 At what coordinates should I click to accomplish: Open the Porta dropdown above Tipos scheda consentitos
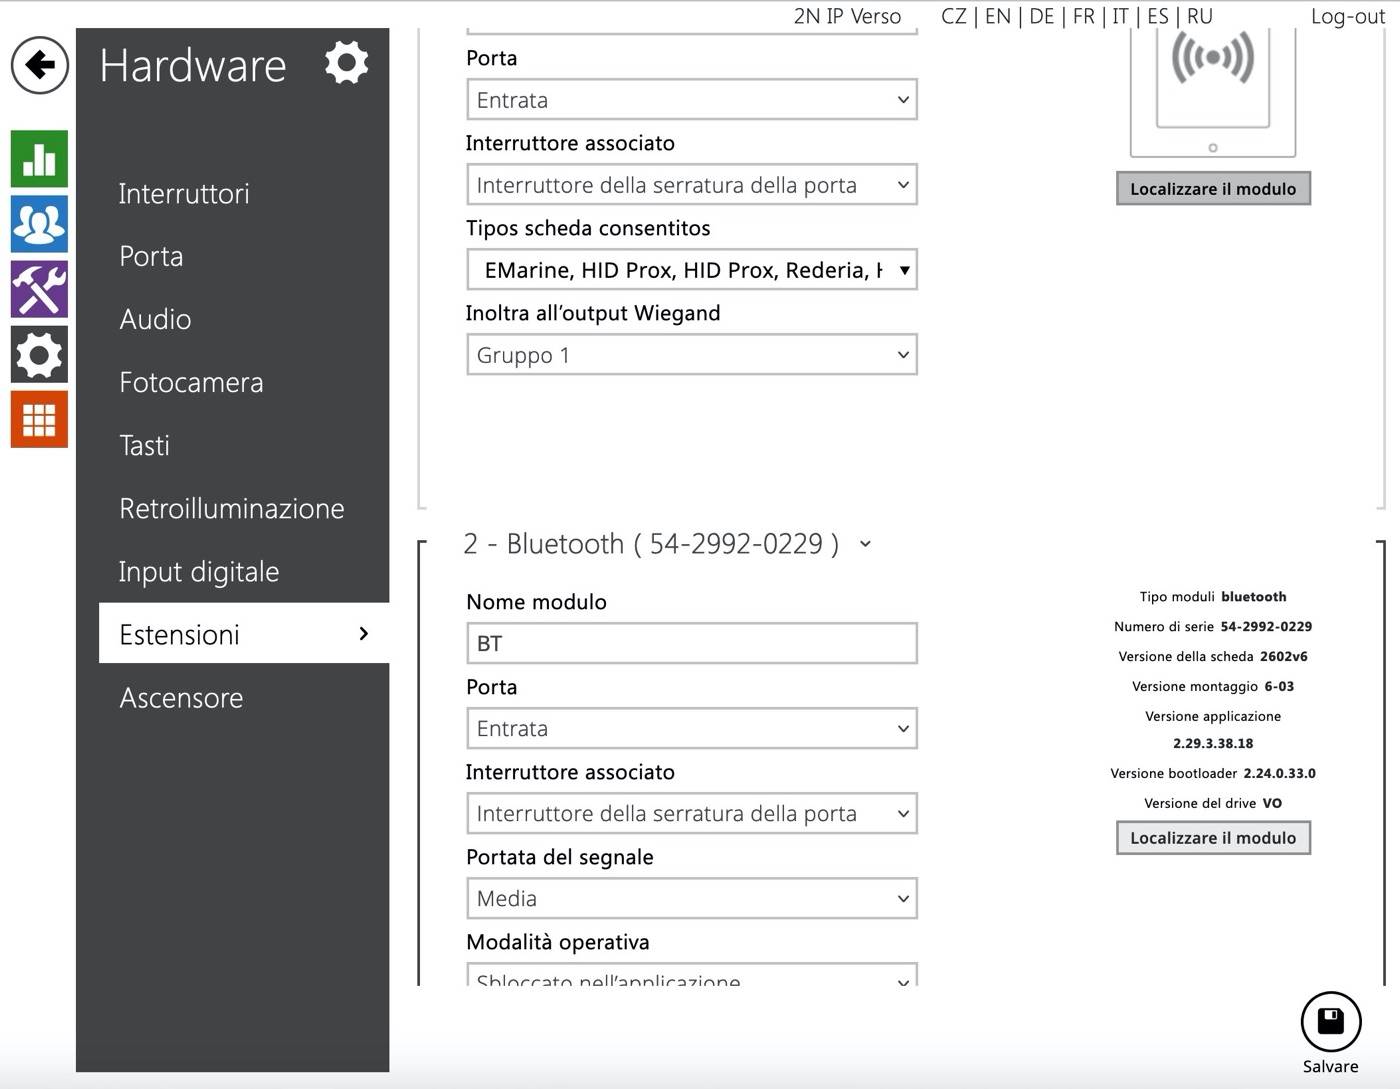click(692, 100)
